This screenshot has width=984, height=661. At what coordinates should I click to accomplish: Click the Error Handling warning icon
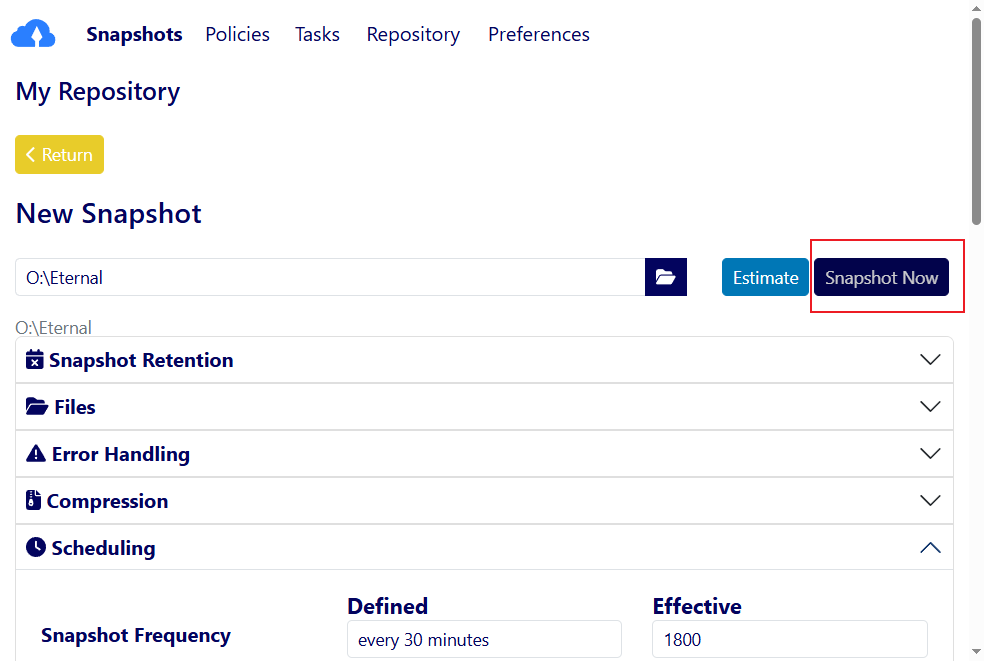click(x=36, y=454)
